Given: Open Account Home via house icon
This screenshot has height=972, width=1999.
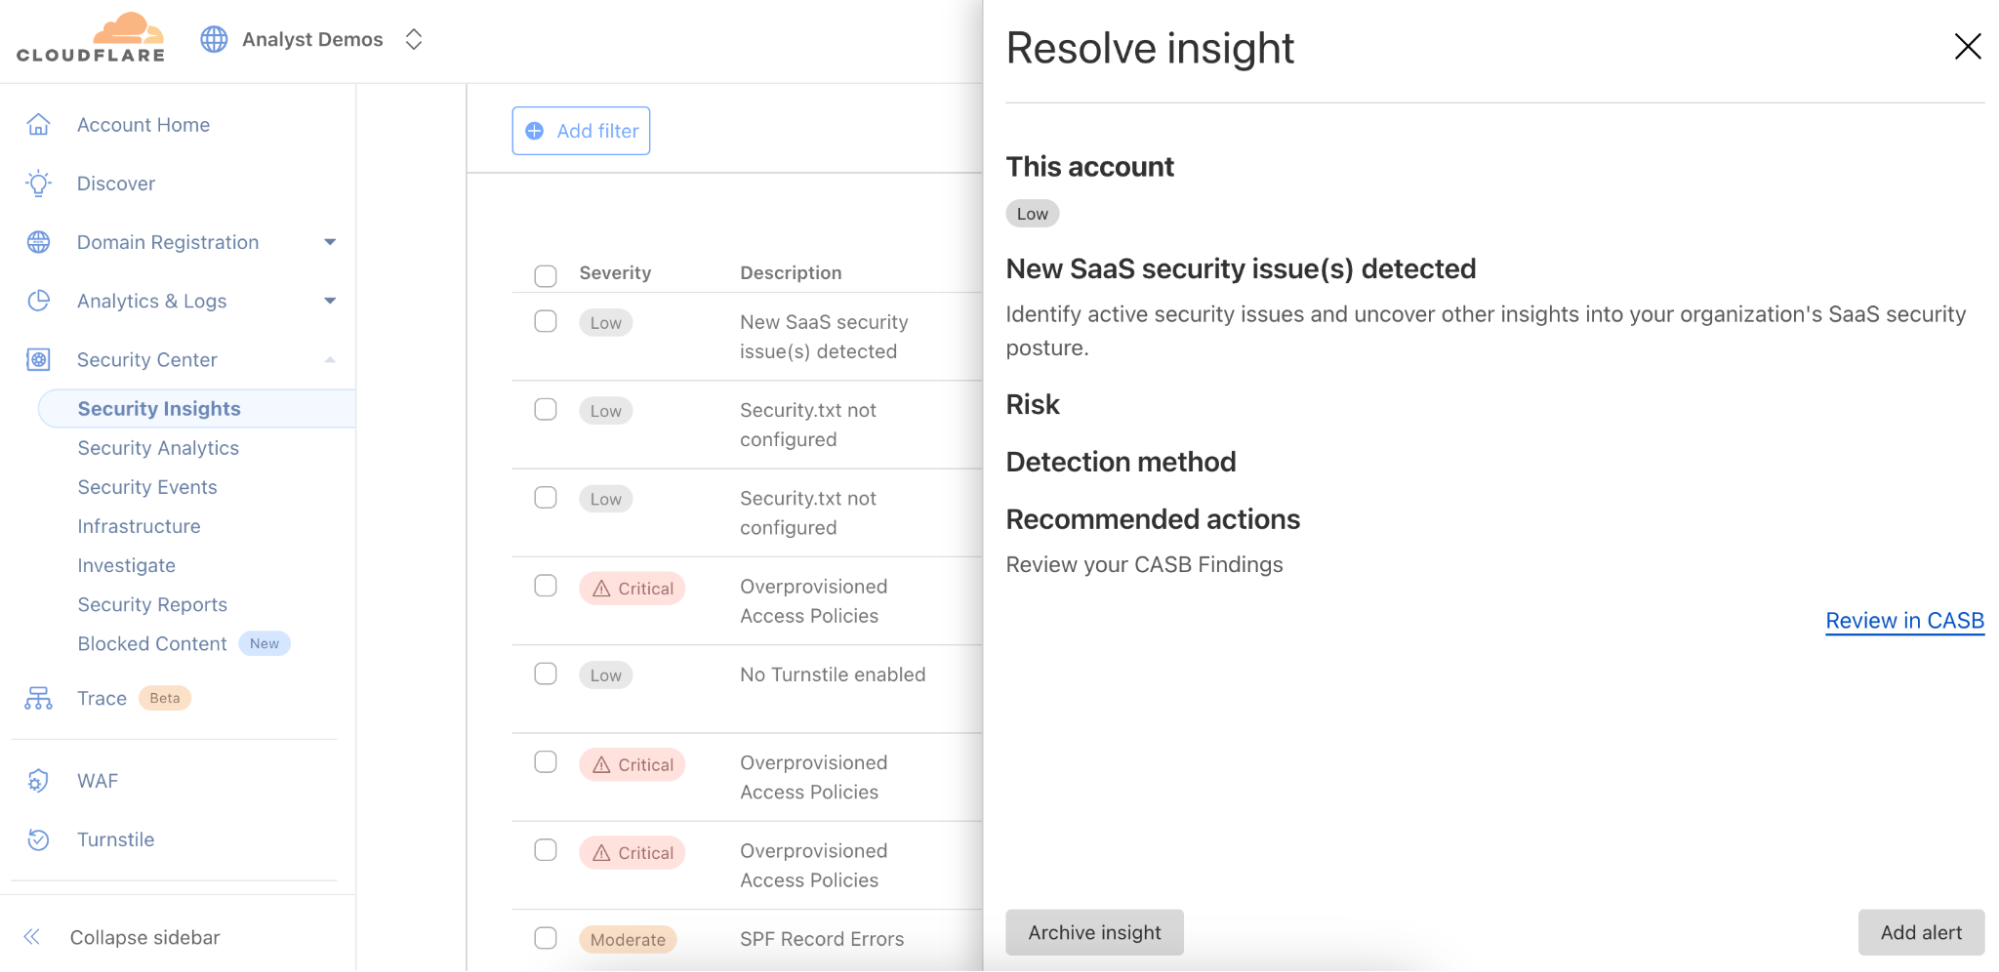Looking at the screenshot, I should click(38, 124).
